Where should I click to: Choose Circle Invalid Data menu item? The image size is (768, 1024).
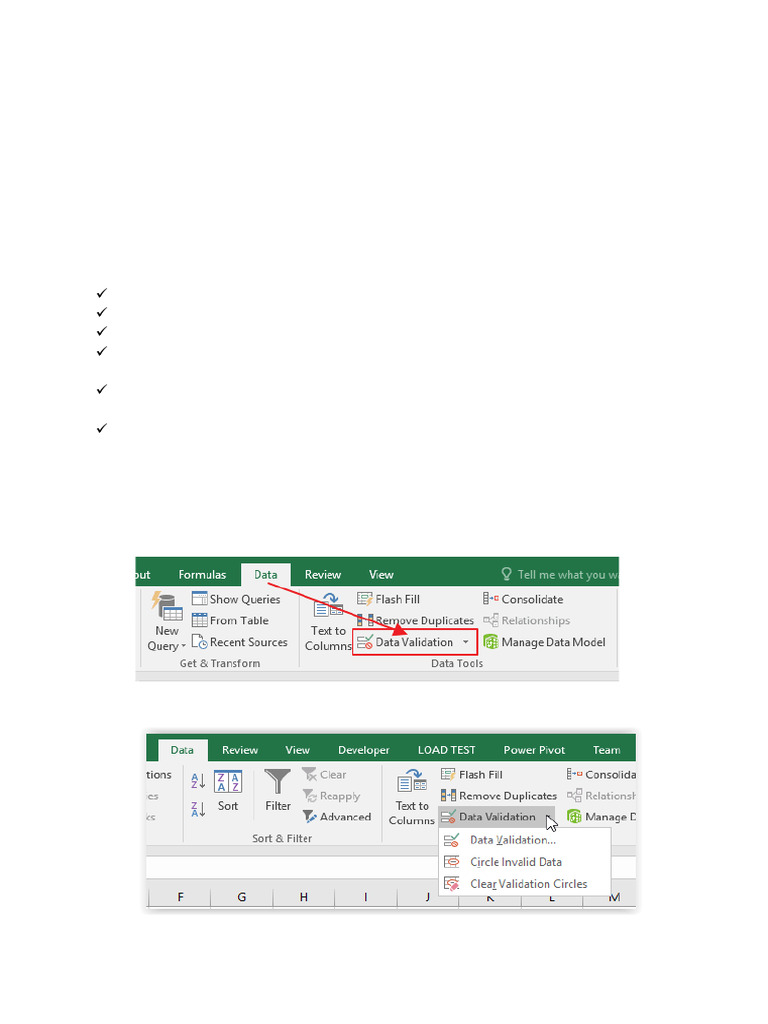525,862
